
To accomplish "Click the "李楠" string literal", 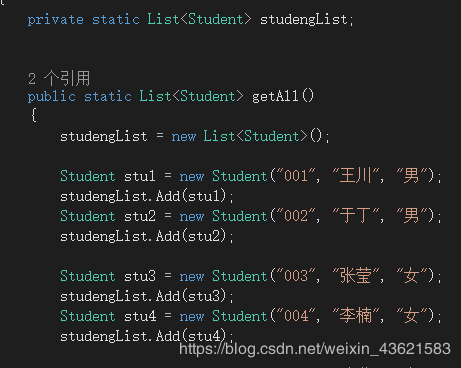I will click(356, 316).
